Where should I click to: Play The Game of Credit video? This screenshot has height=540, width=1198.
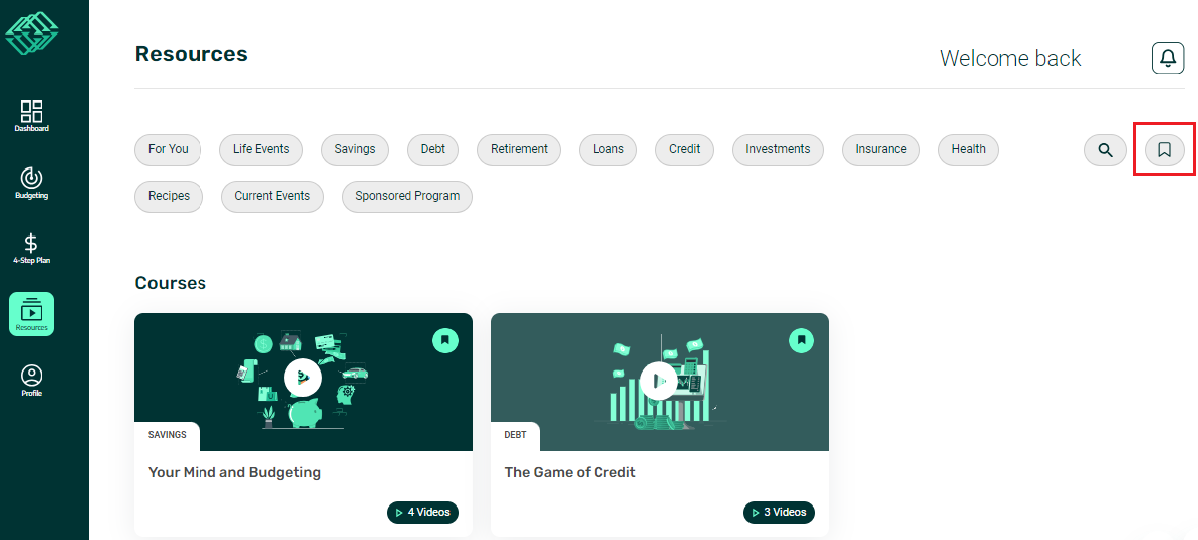click(658, 380)
